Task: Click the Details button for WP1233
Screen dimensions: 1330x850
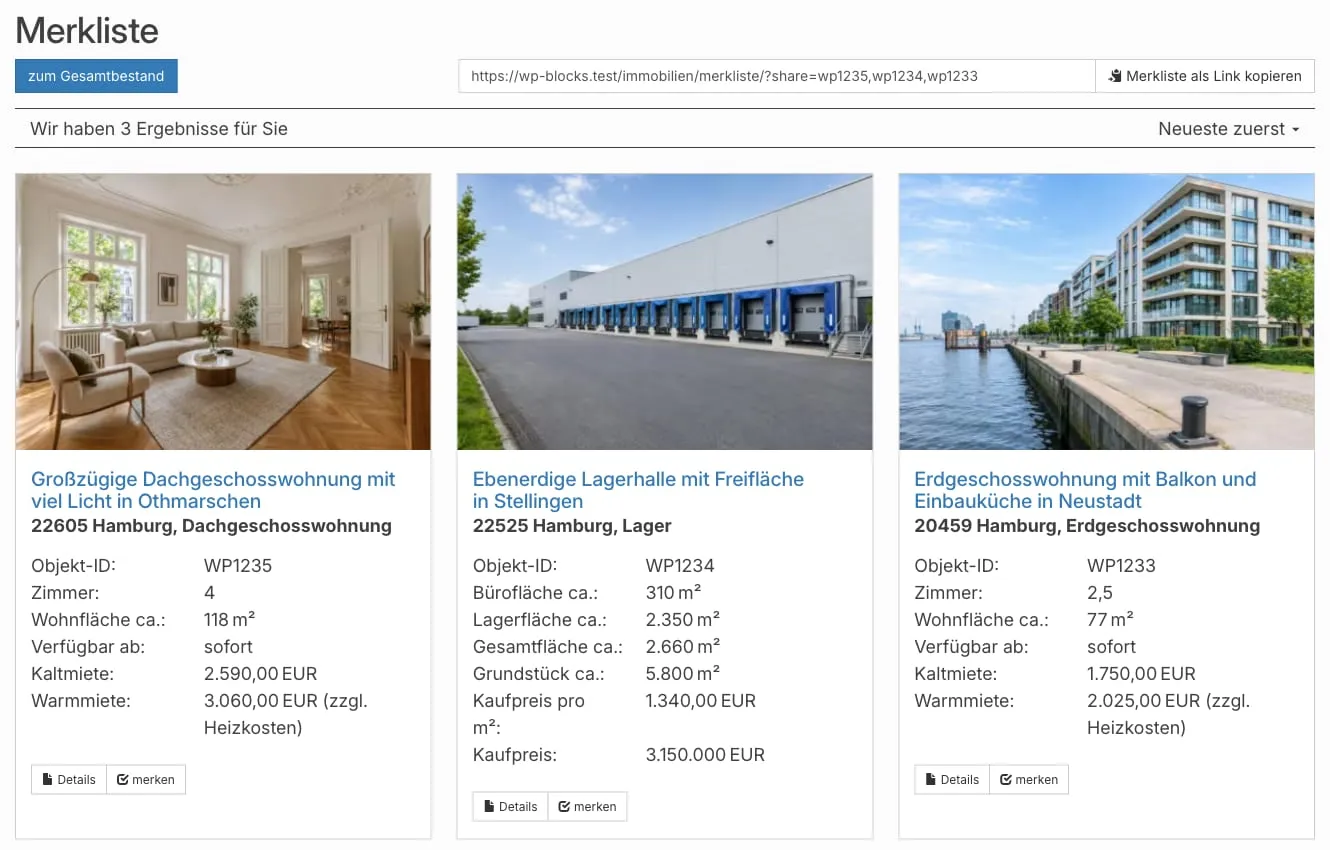Action: tap(952, 780)
